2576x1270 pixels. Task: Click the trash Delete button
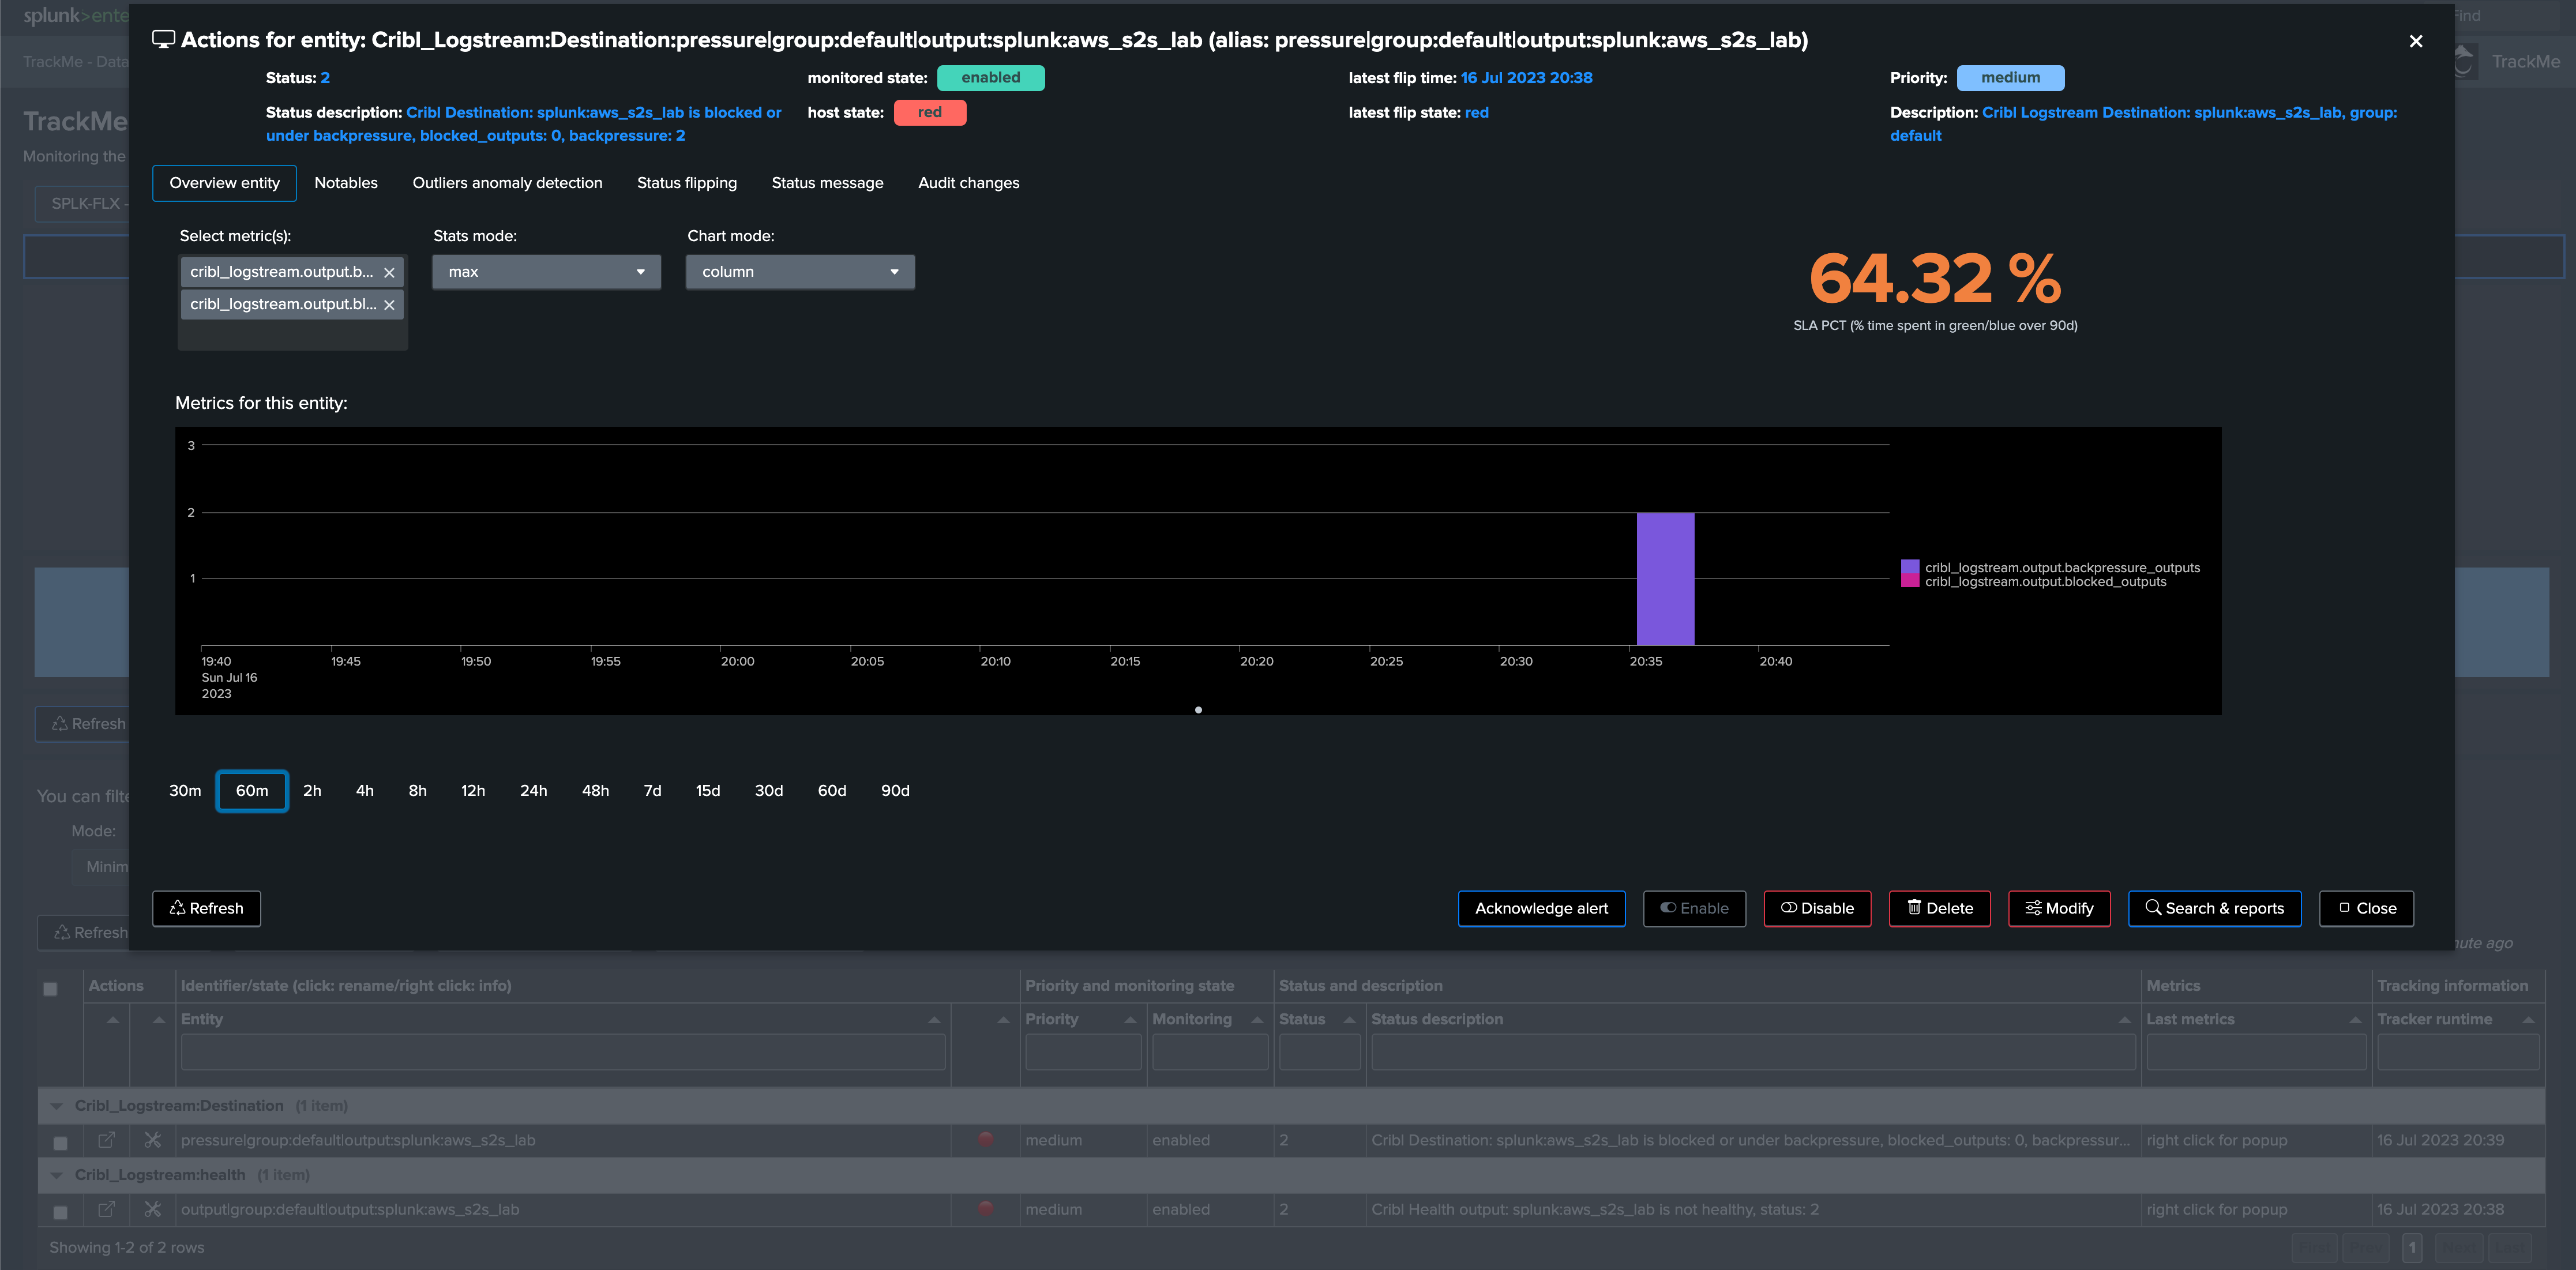coord(1939,908)
